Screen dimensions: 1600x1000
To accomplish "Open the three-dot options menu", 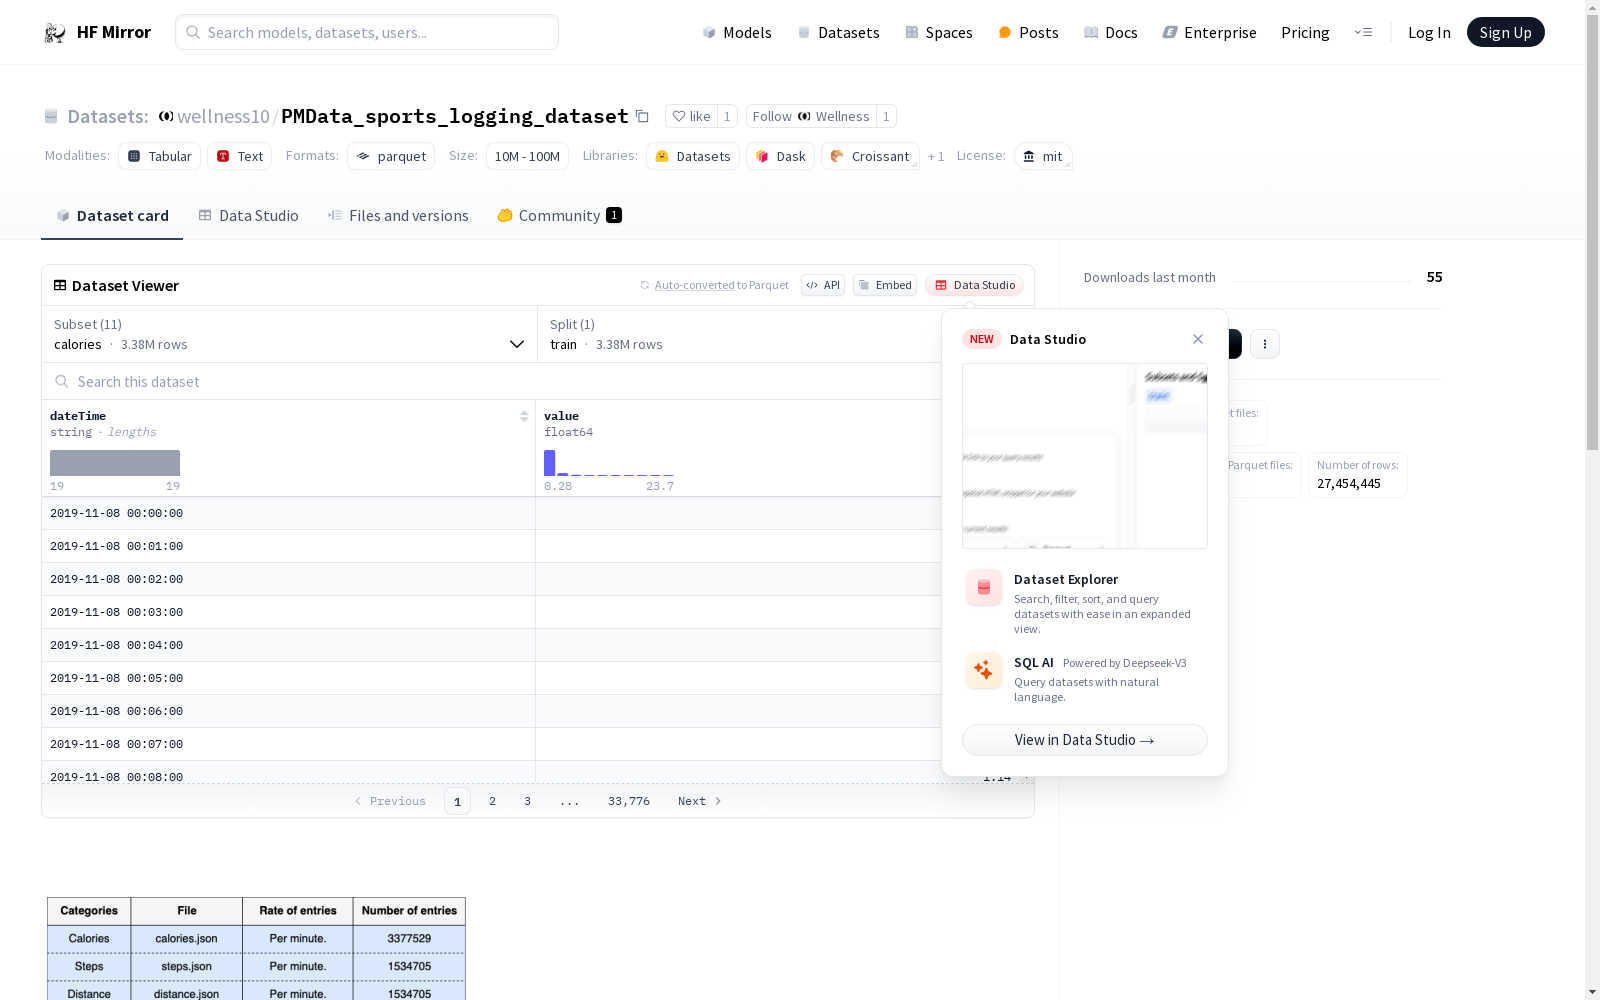I will 1265,344.
